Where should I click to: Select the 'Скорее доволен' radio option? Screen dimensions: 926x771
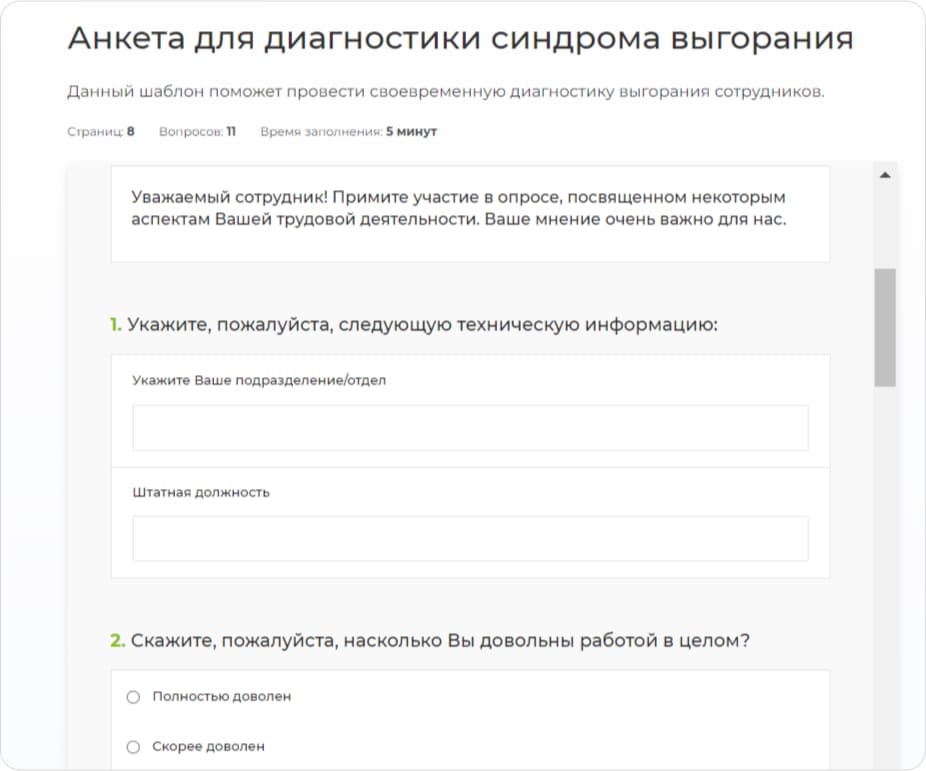pyautogui.click(x=133, y=747)
